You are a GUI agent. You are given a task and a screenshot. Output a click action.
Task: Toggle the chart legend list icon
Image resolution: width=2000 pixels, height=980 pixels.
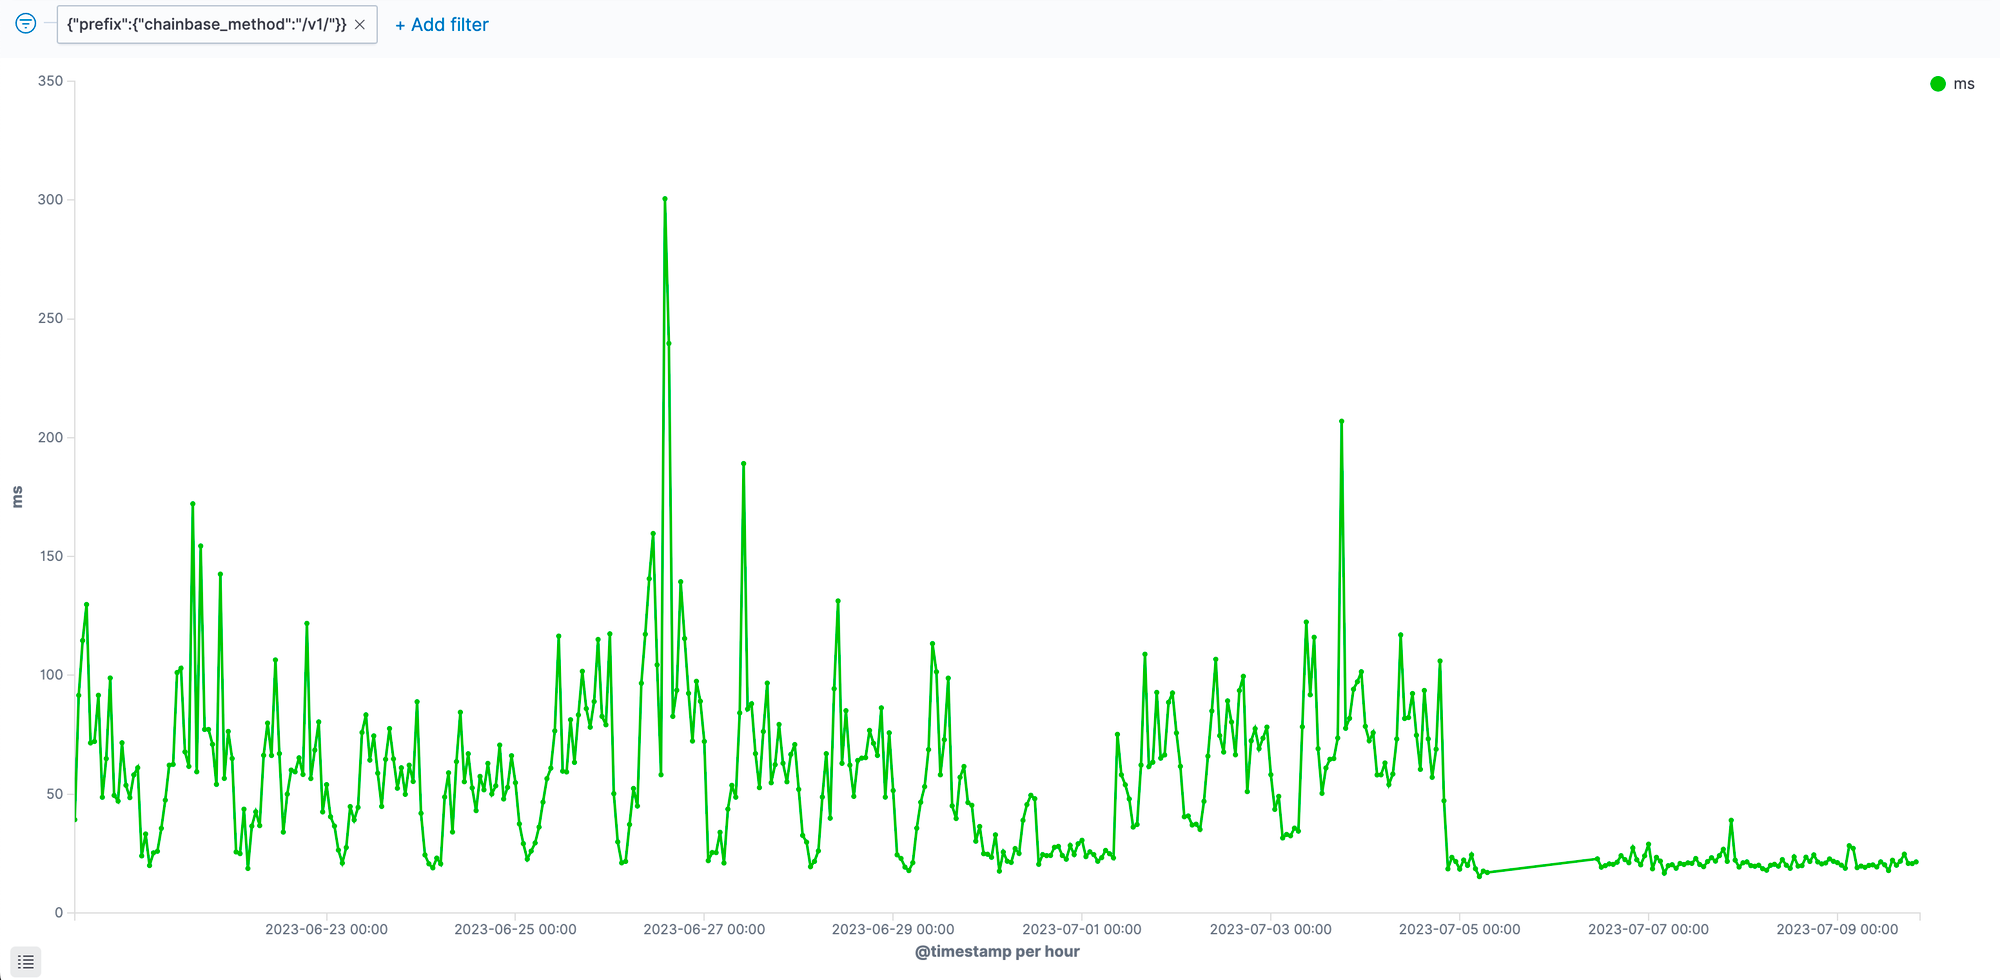pyautogui.click(x=26, y=961)
